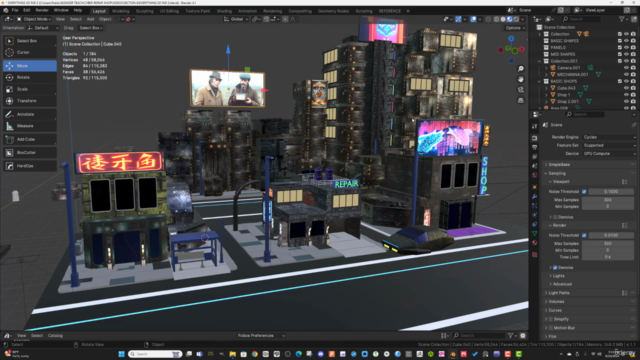The height and width of the screenshot is (360, 640).
Task: Open the Render menu
Action: tap(42, 10)
